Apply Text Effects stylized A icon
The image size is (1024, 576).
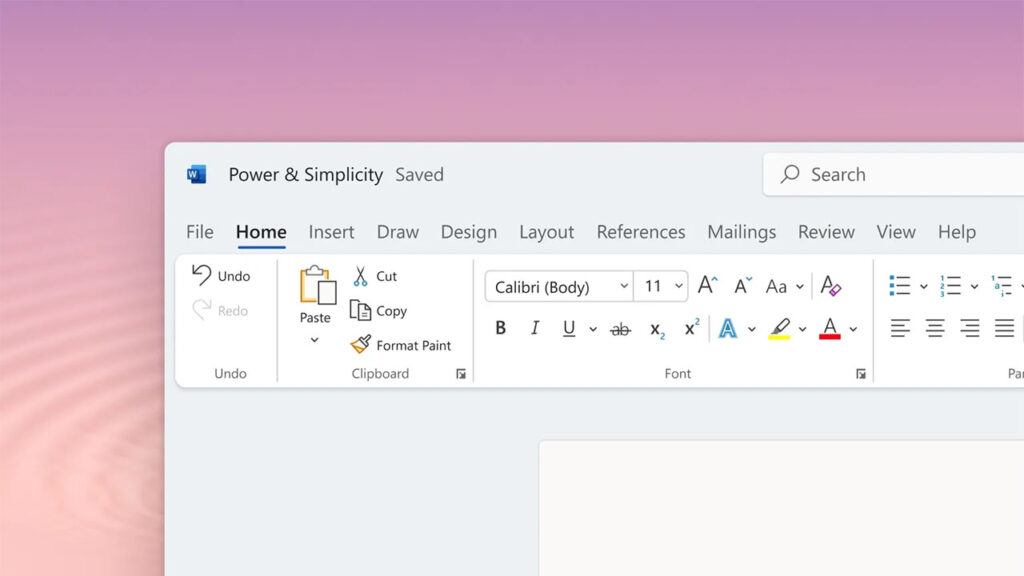tap(727, 328)
